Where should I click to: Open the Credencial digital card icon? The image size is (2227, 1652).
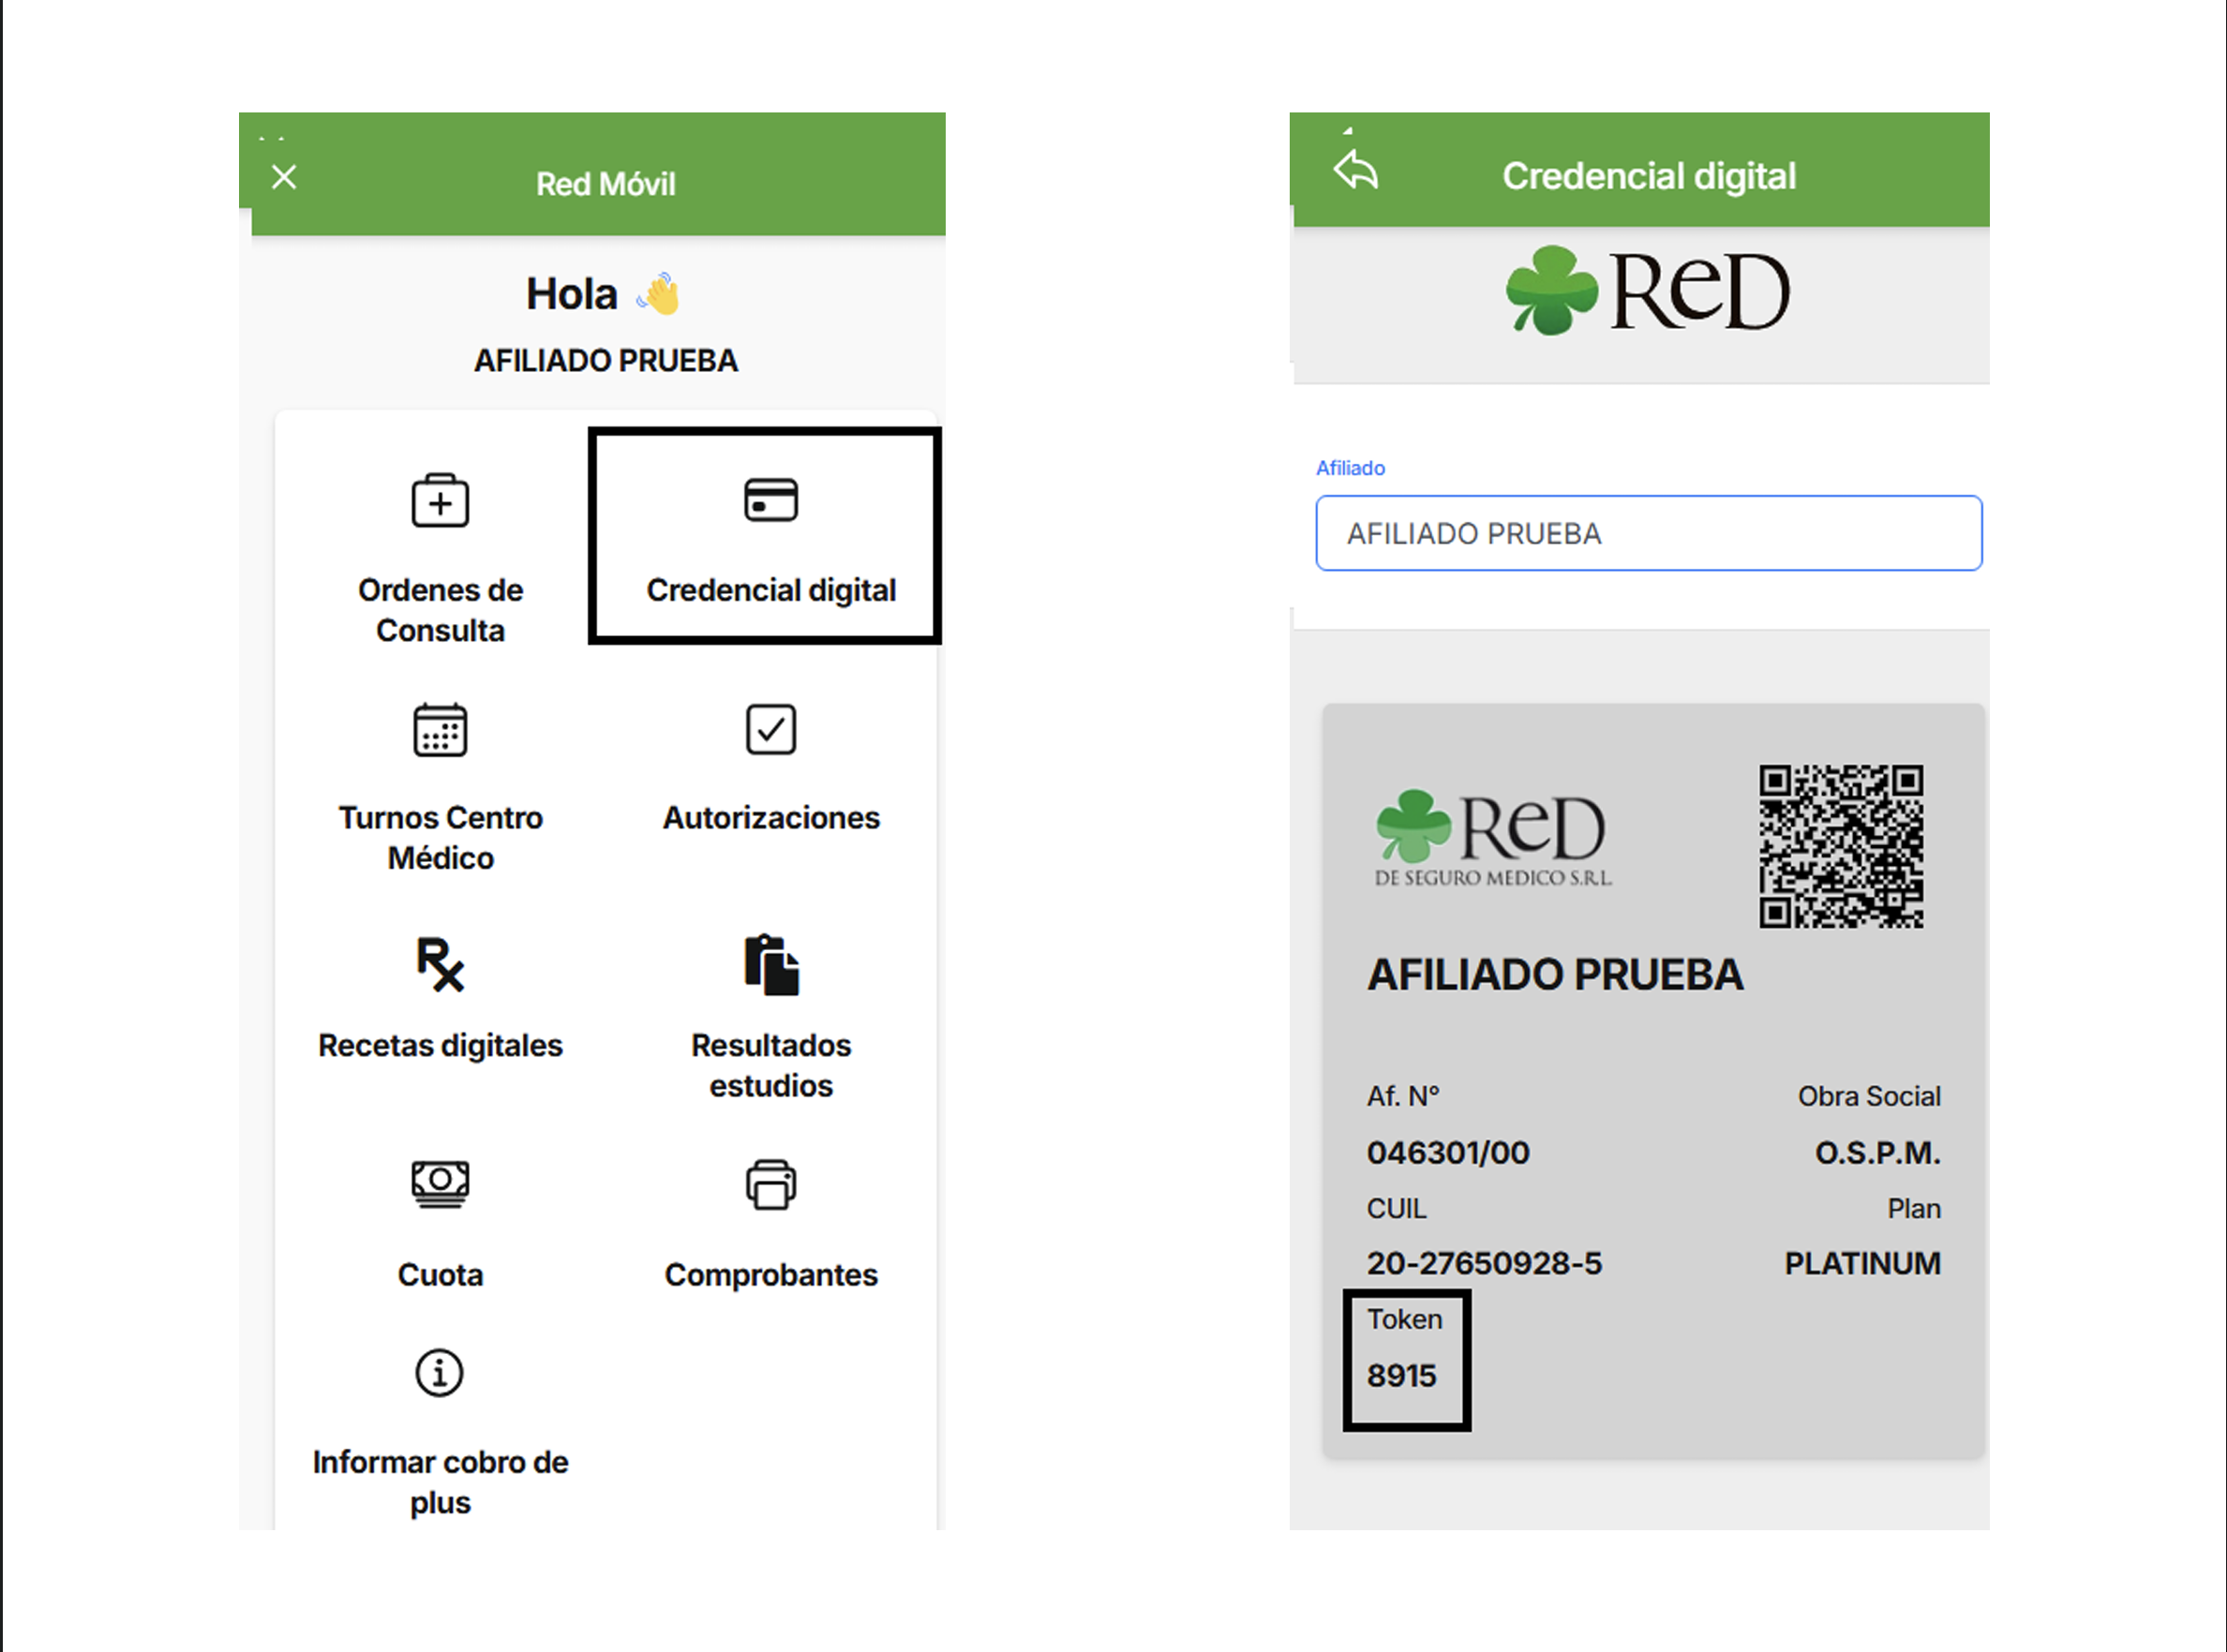771,500
